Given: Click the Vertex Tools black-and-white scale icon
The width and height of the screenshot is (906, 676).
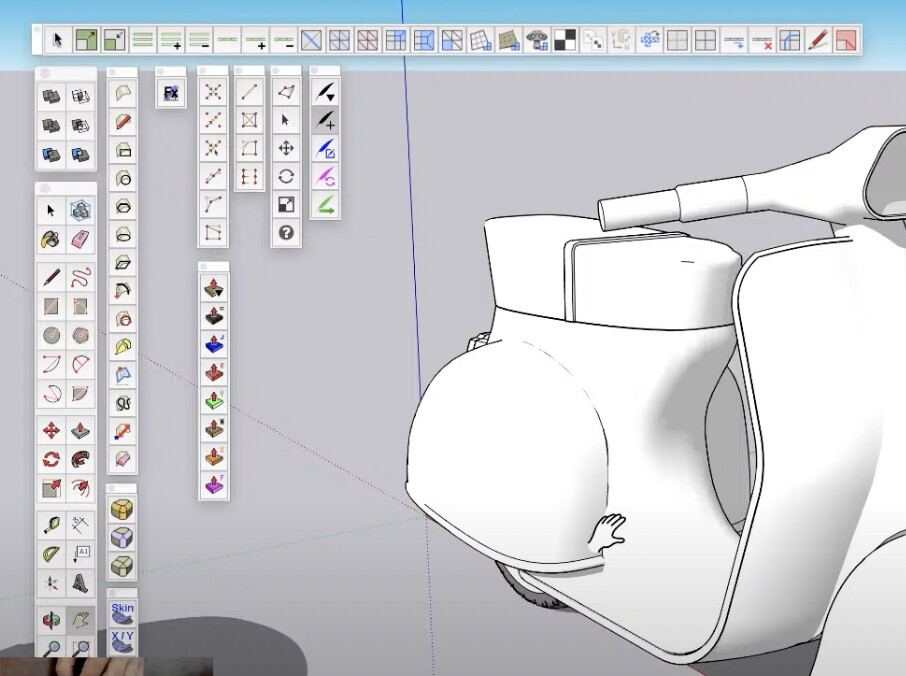Looking at the screenshot, I should pyautogui.click(x=286, y=205).
